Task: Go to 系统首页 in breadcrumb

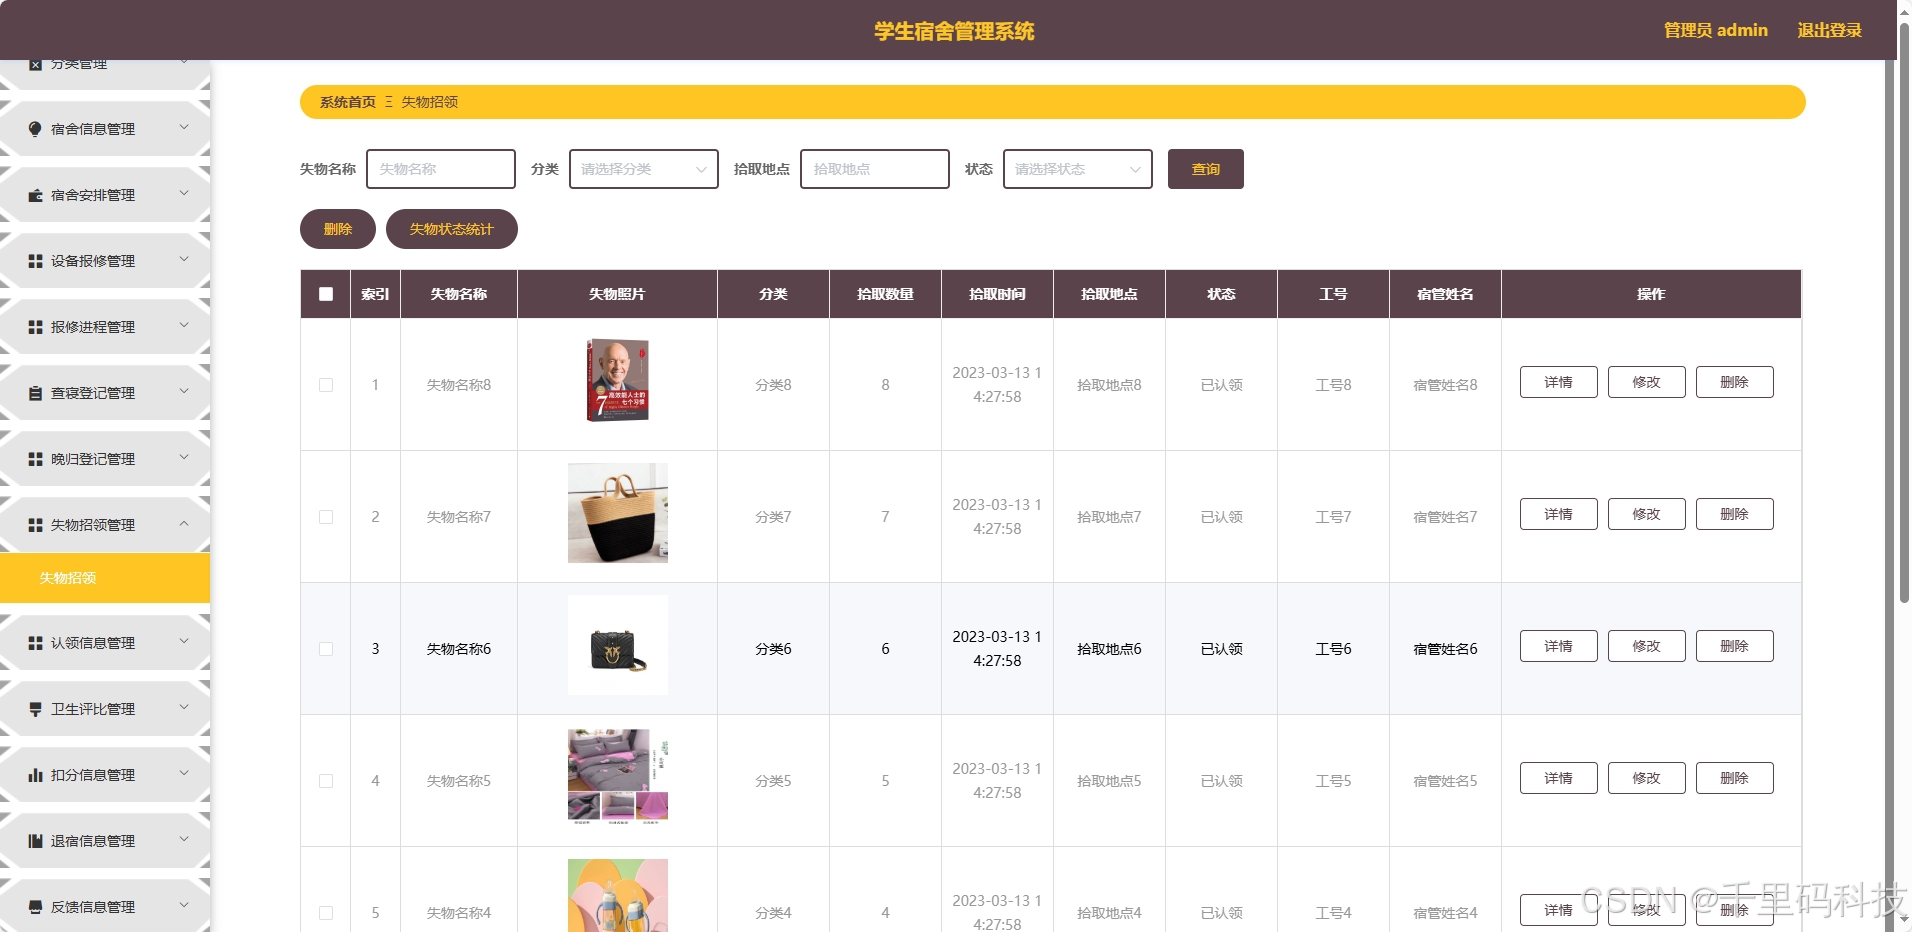Action: [348, 102]
